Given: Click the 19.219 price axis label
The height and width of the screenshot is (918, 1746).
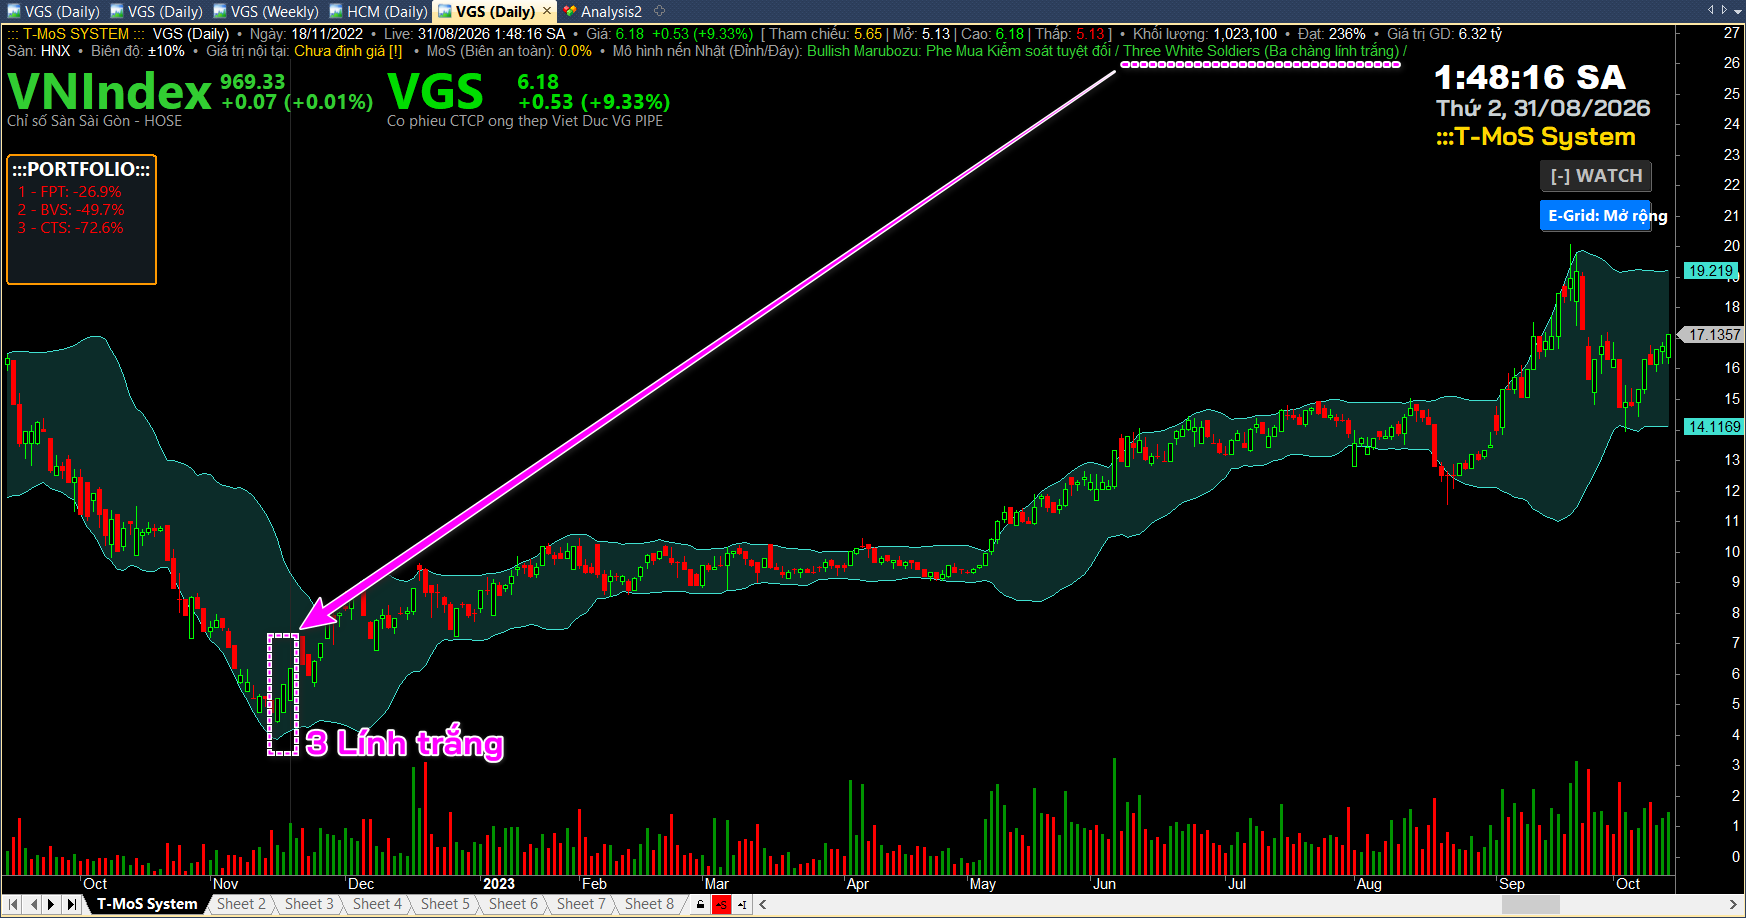Looking at the screenshot, I should [x=1711, y=271].
